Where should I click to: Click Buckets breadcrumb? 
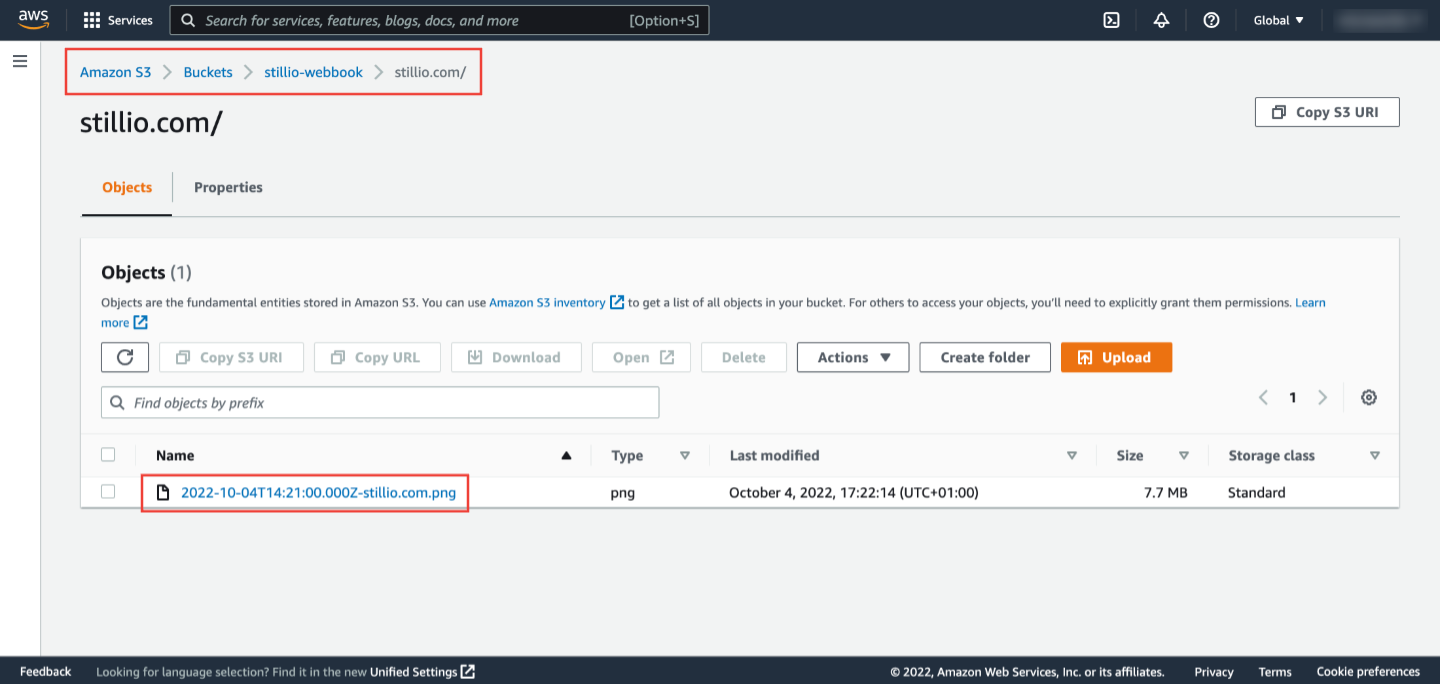click(x=208, y=72)
